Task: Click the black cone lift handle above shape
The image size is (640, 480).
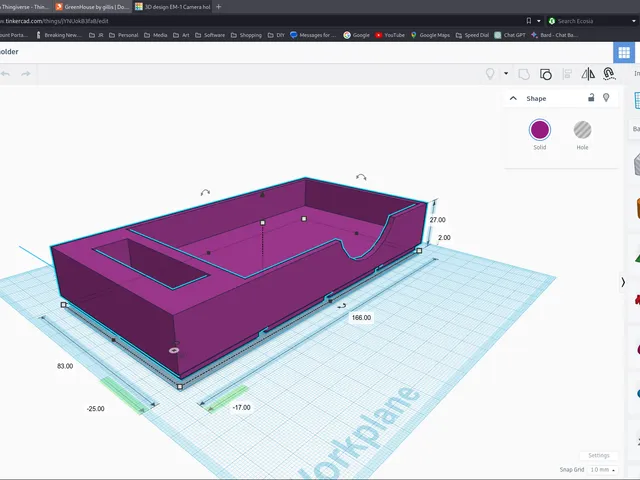Action: click(262, 195)
